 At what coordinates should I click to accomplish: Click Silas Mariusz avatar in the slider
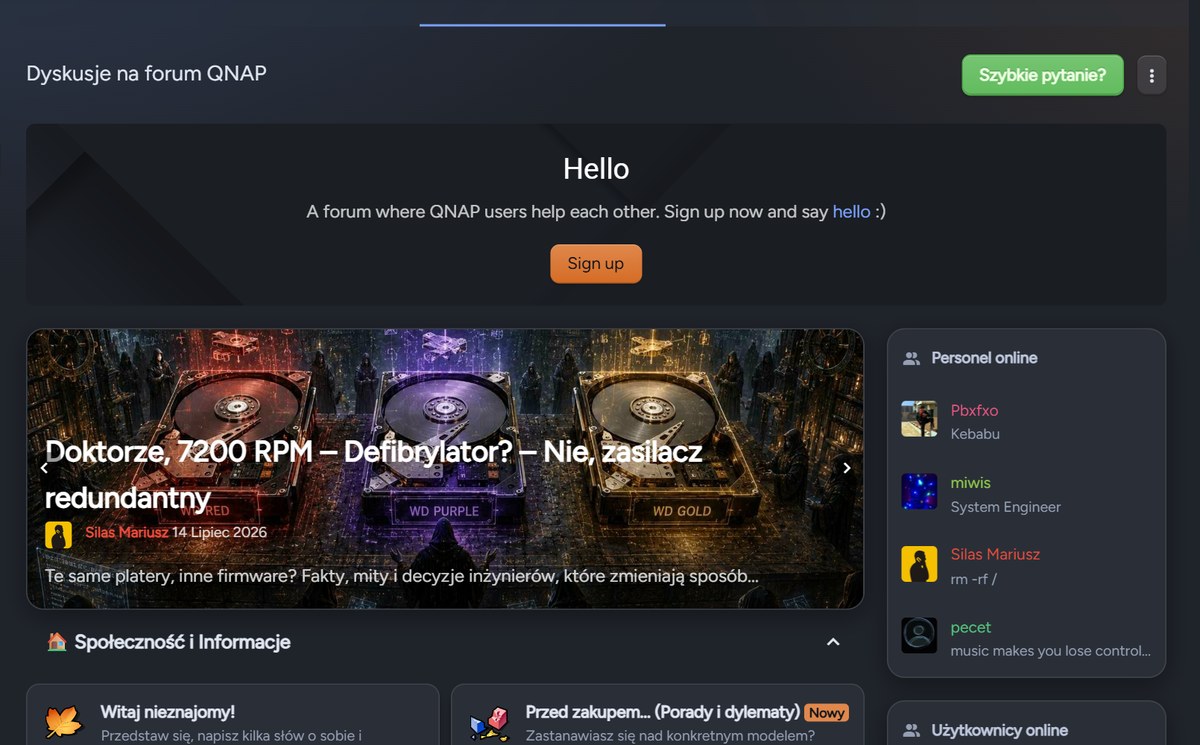click(59, 534)
